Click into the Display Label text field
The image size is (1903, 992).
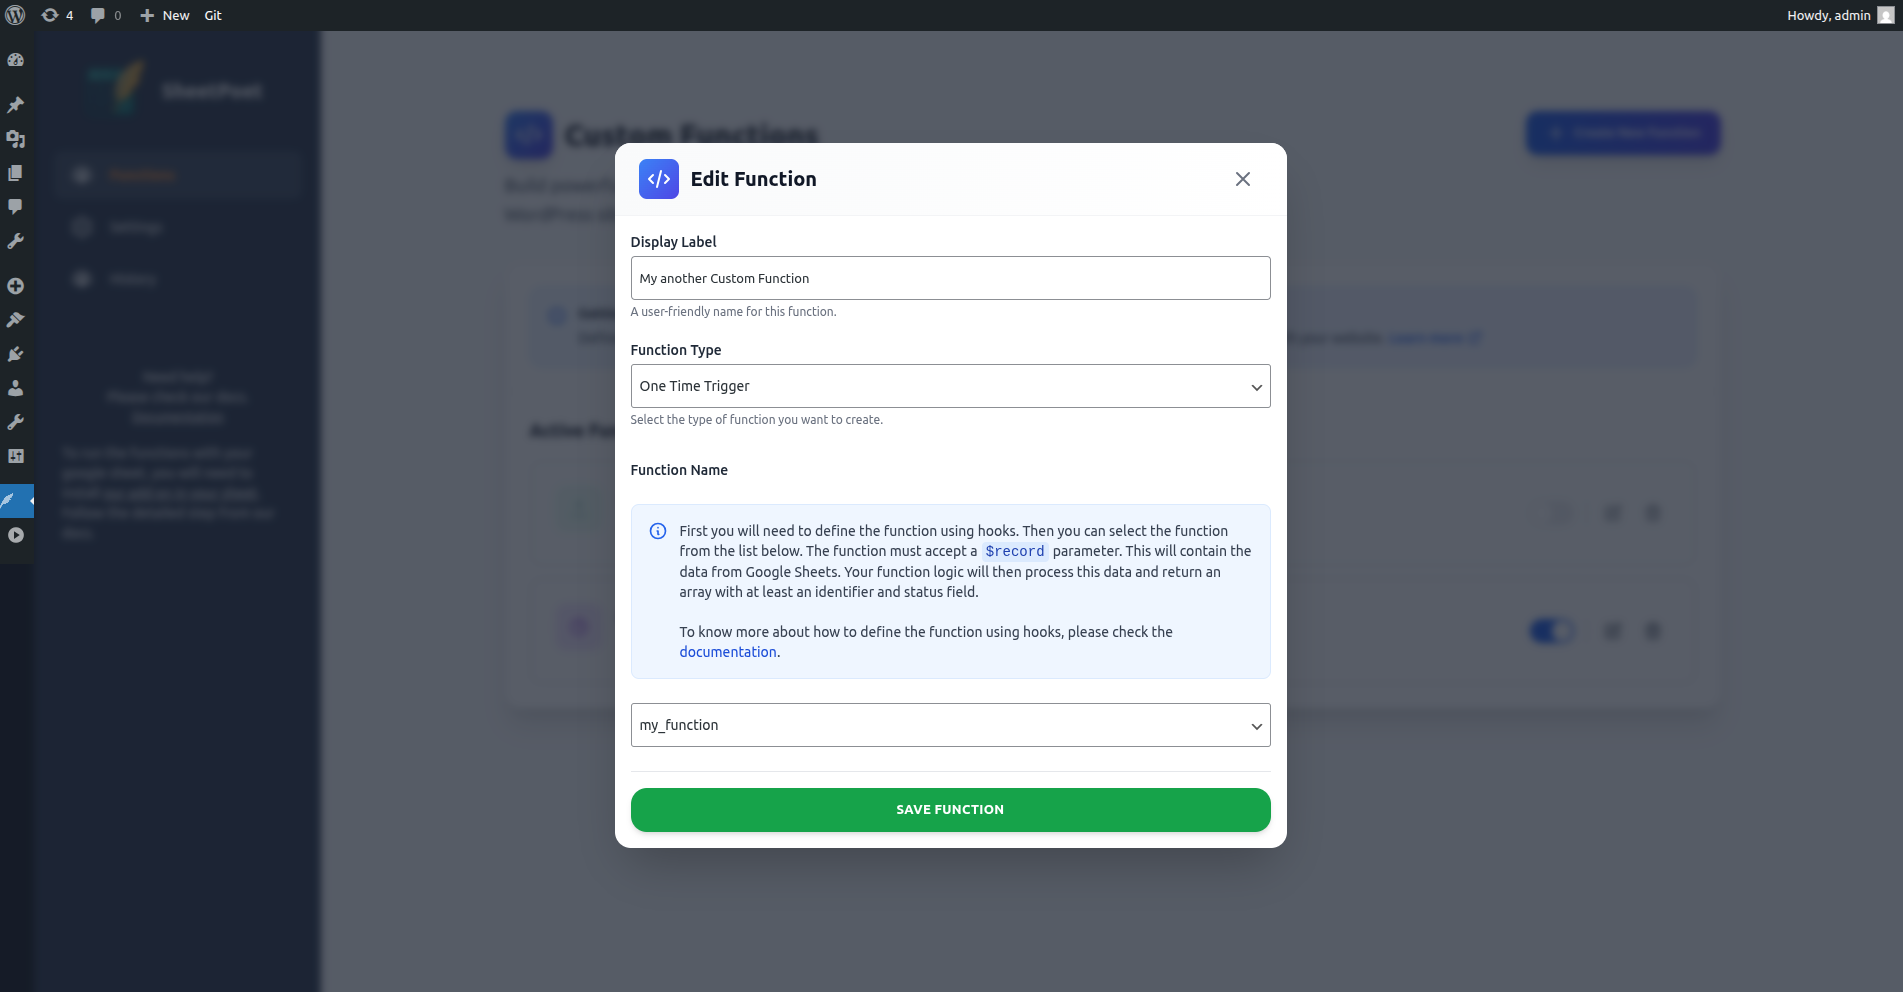coord(950,278)
